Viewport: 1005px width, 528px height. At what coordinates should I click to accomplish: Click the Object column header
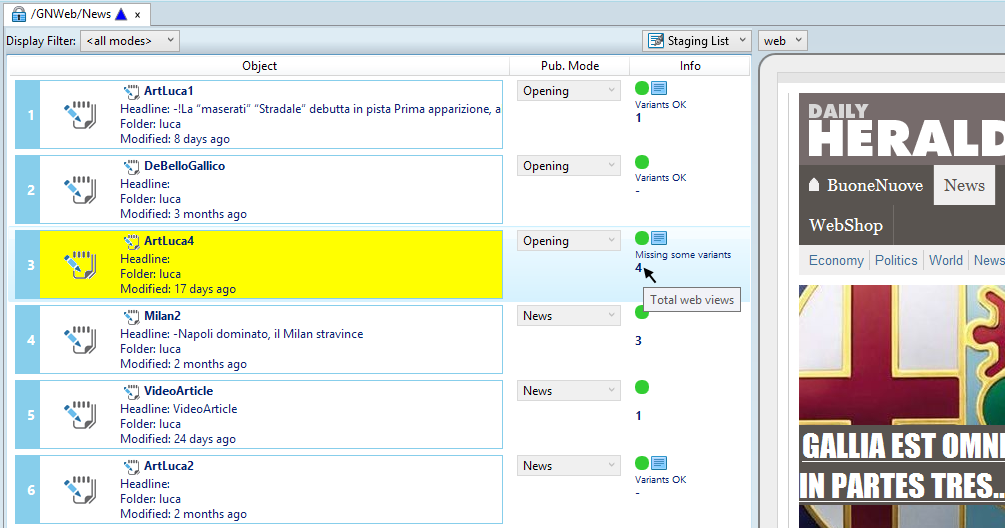point(259,66)
